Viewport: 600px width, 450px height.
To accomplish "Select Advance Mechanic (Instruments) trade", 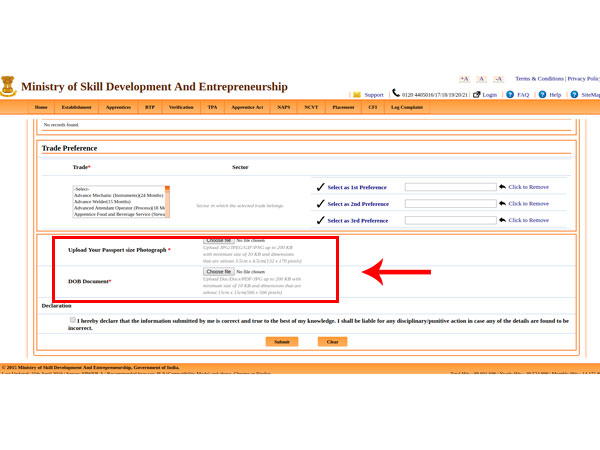I will click(119, 195).
